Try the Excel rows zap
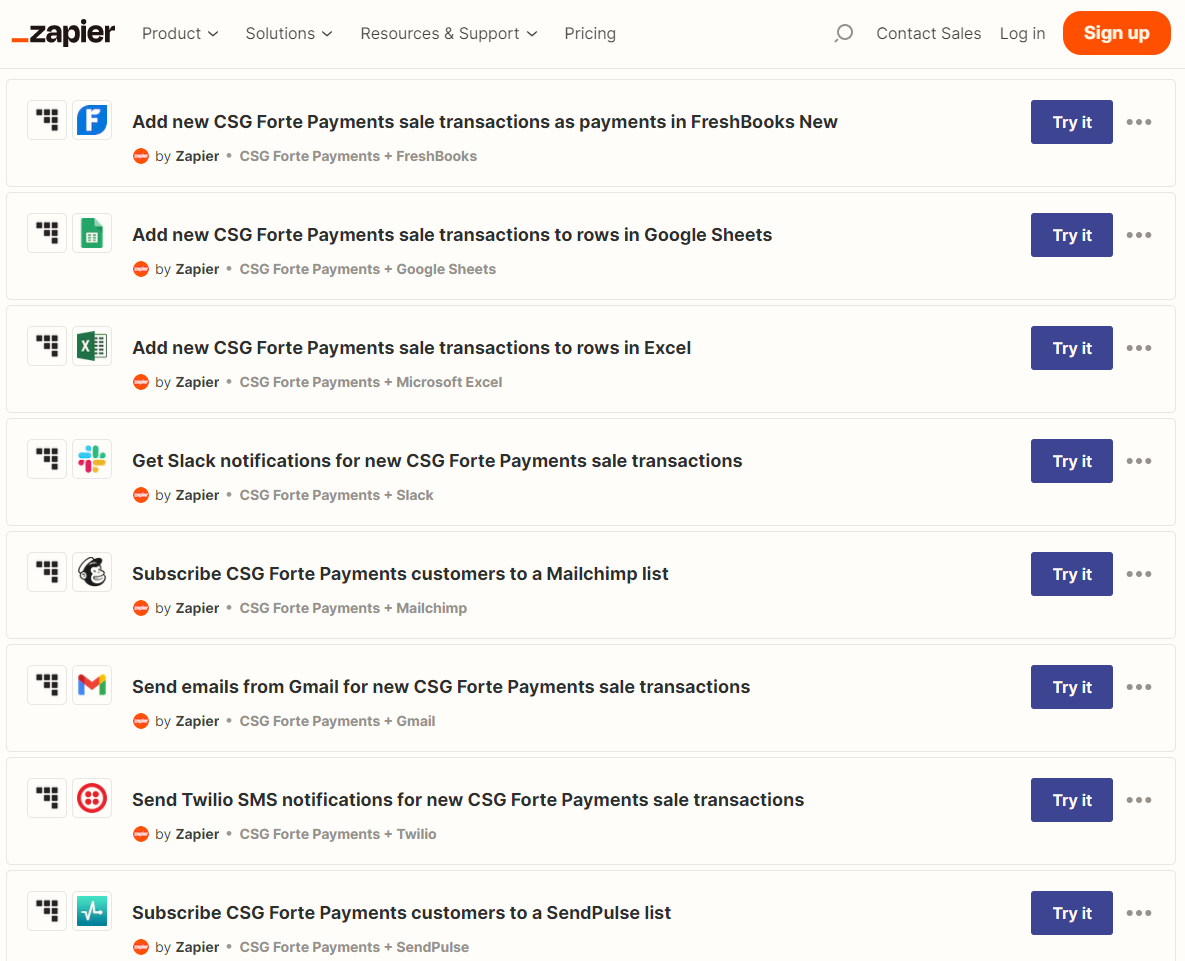 [x=1072, y=348]
